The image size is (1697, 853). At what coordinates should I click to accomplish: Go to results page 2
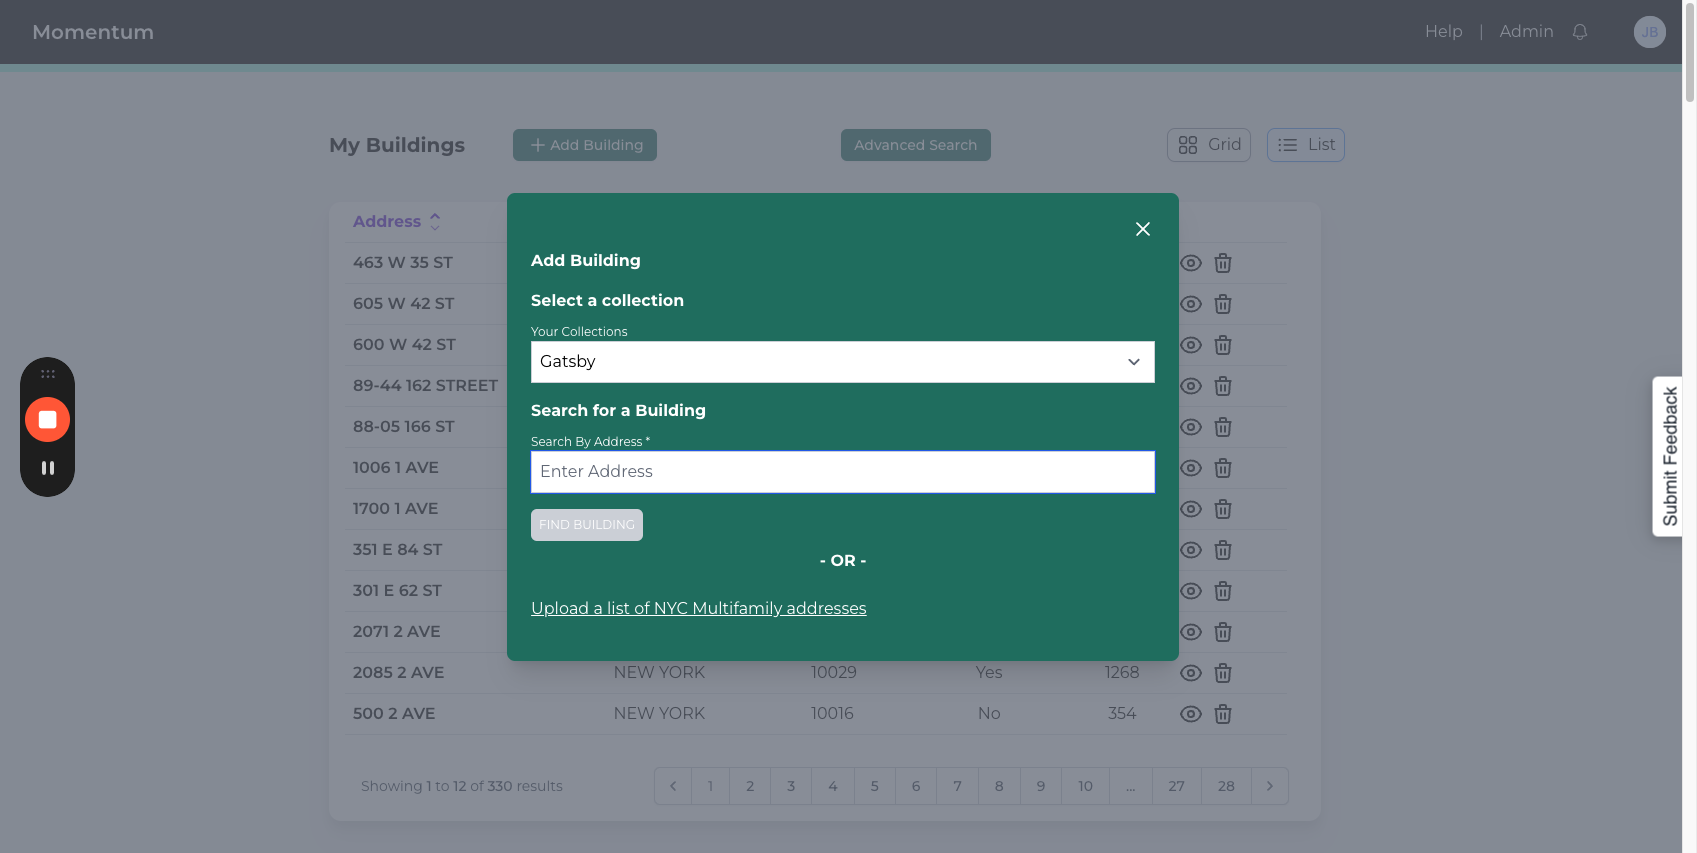(x=750, y=786)
